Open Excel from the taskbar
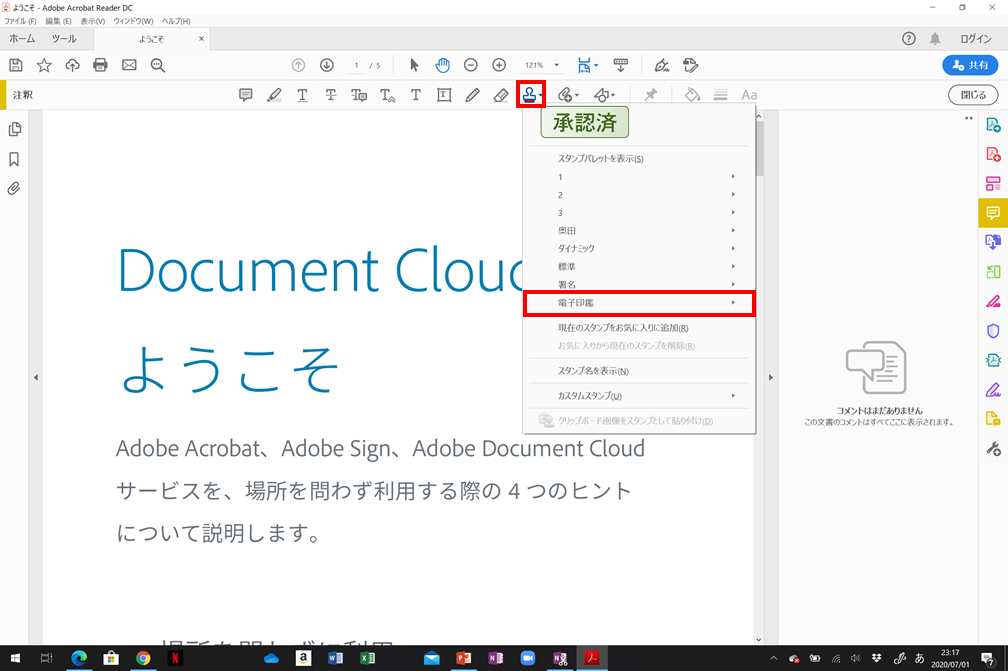Screen dimensions: 1008x671 click(368, 658)
